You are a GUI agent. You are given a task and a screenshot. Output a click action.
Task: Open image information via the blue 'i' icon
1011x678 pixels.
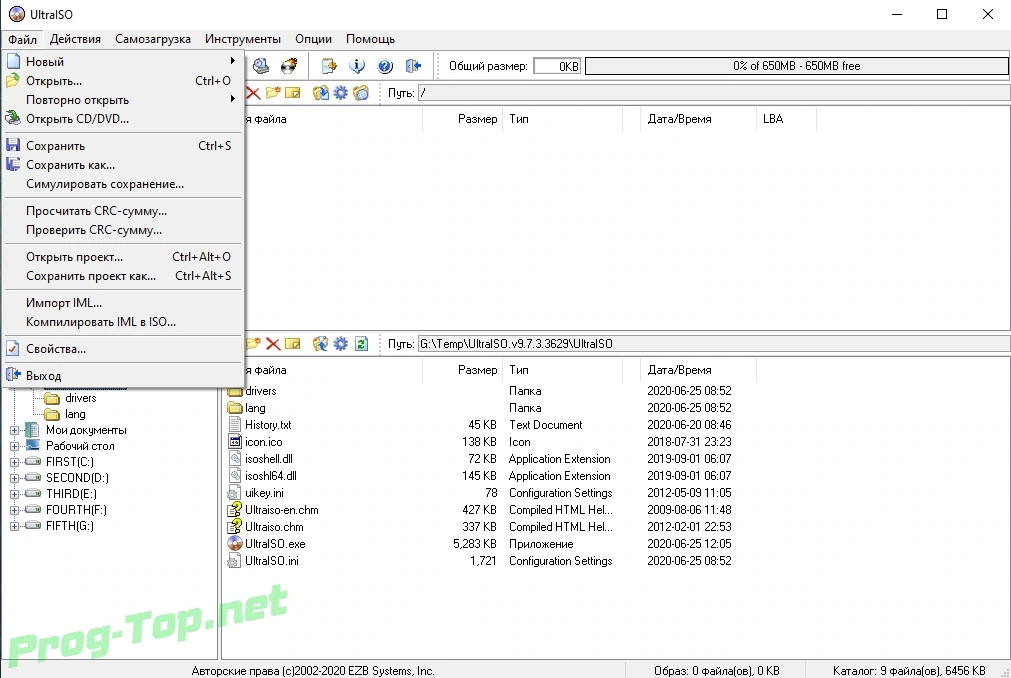pyautogui.click(x=357, y=66)
